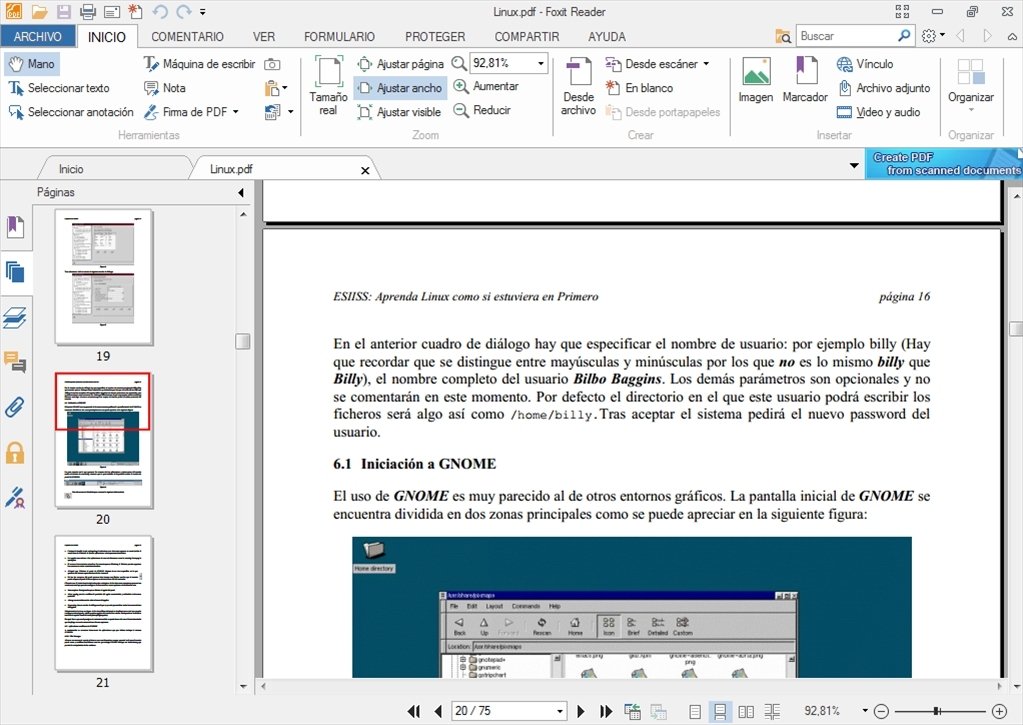Go to the previous page
Screen dimensions: 1023x725
point(438,711)
